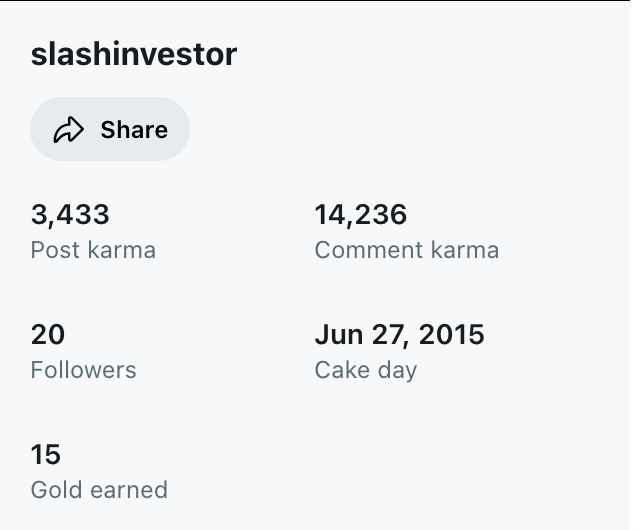This screenshot has width=642, height=530.
Task: Click the Cake day label
Action: point(365,370)
